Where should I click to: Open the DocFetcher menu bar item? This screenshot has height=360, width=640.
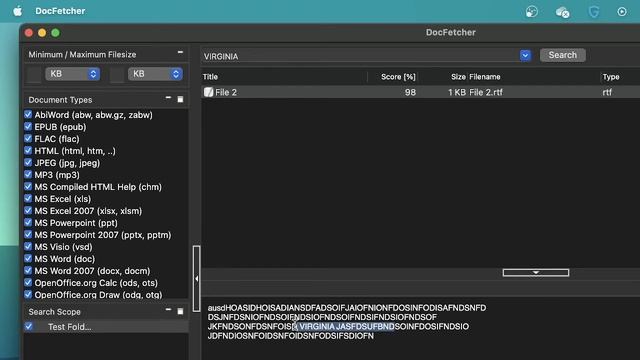click(x=60, y=11)
